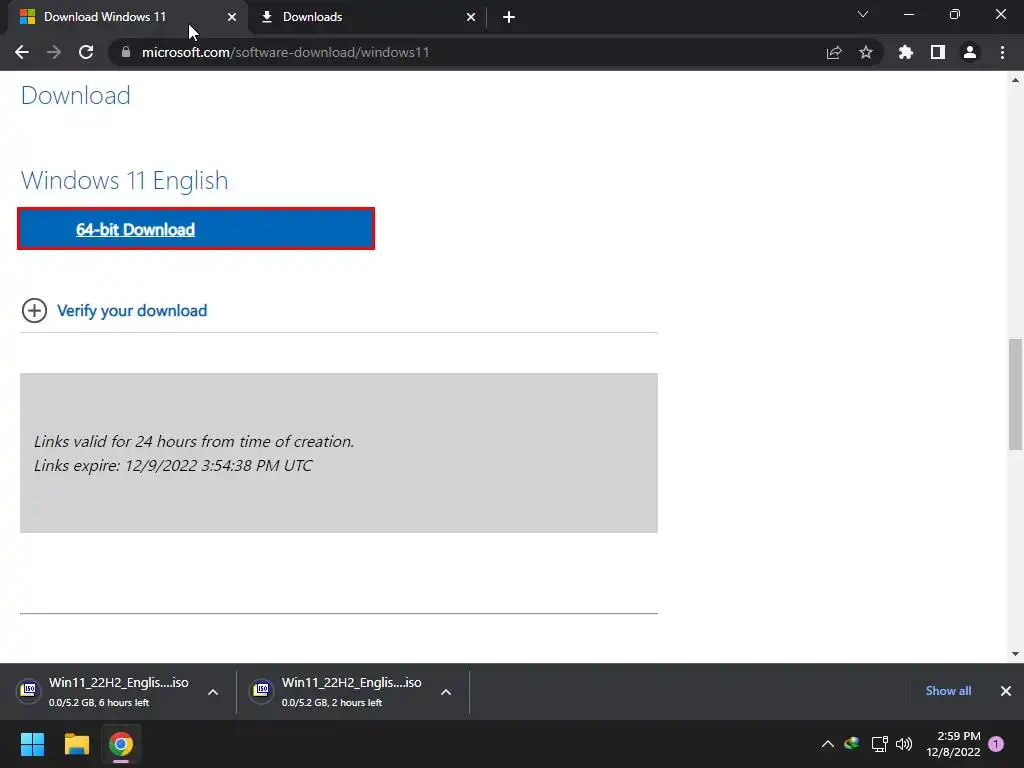This screenshot has width=1024, height=768.
Task: Open the Chrome three-dot menu
Action: pyautogui.click(x=1002, y=52)
